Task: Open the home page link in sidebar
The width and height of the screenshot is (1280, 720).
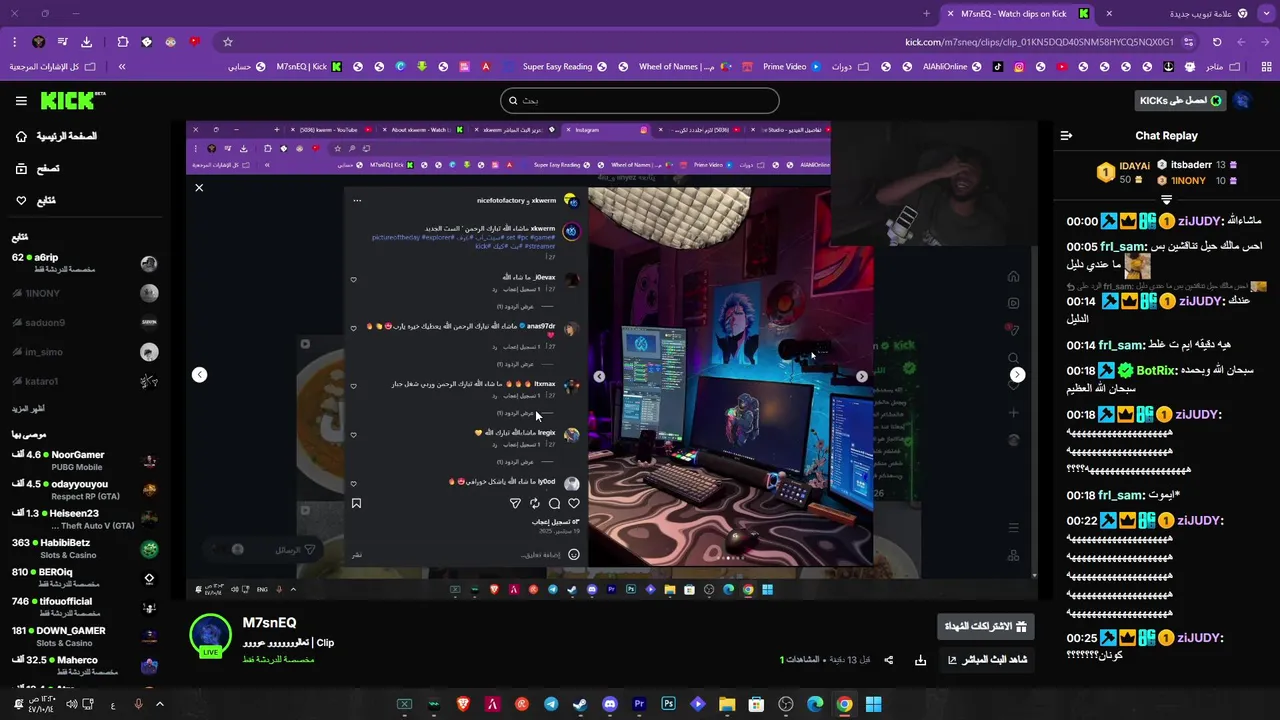Action: tap(56, 136)
